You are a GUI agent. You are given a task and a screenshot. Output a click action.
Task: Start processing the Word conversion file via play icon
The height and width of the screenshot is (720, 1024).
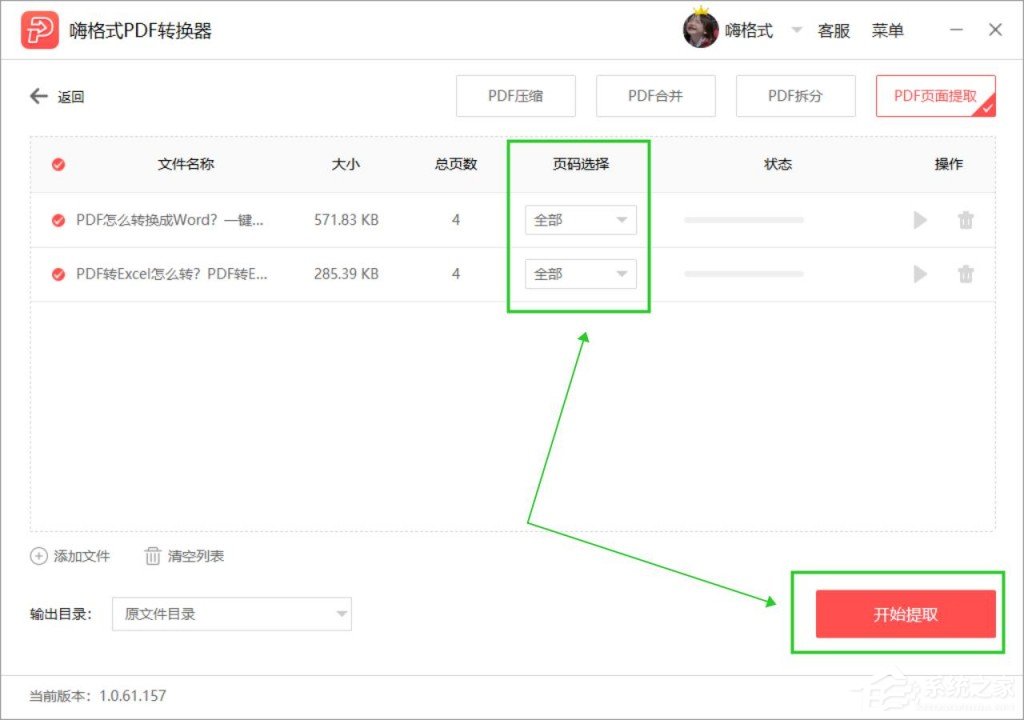[x=919, y=220]
